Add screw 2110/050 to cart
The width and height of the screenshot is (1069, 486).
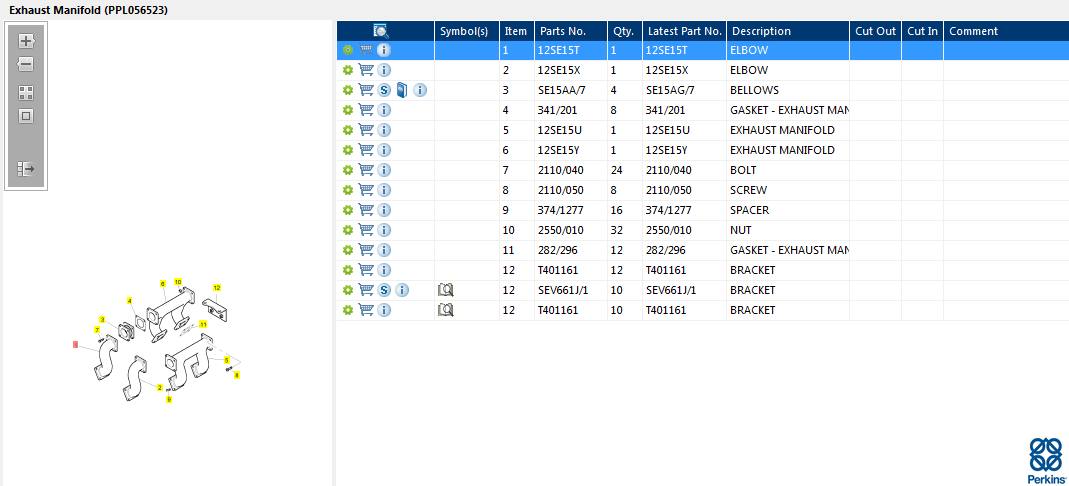click(366, 190)
